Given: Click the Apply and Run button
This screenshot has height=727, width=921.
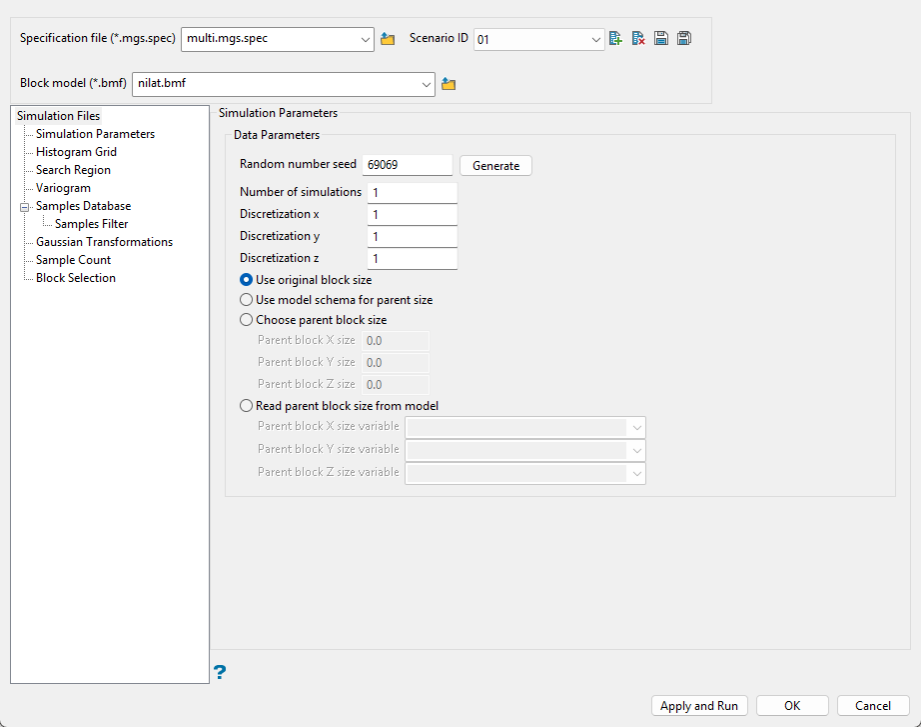Looking at the screenshot, I should (x=699, y=705).
